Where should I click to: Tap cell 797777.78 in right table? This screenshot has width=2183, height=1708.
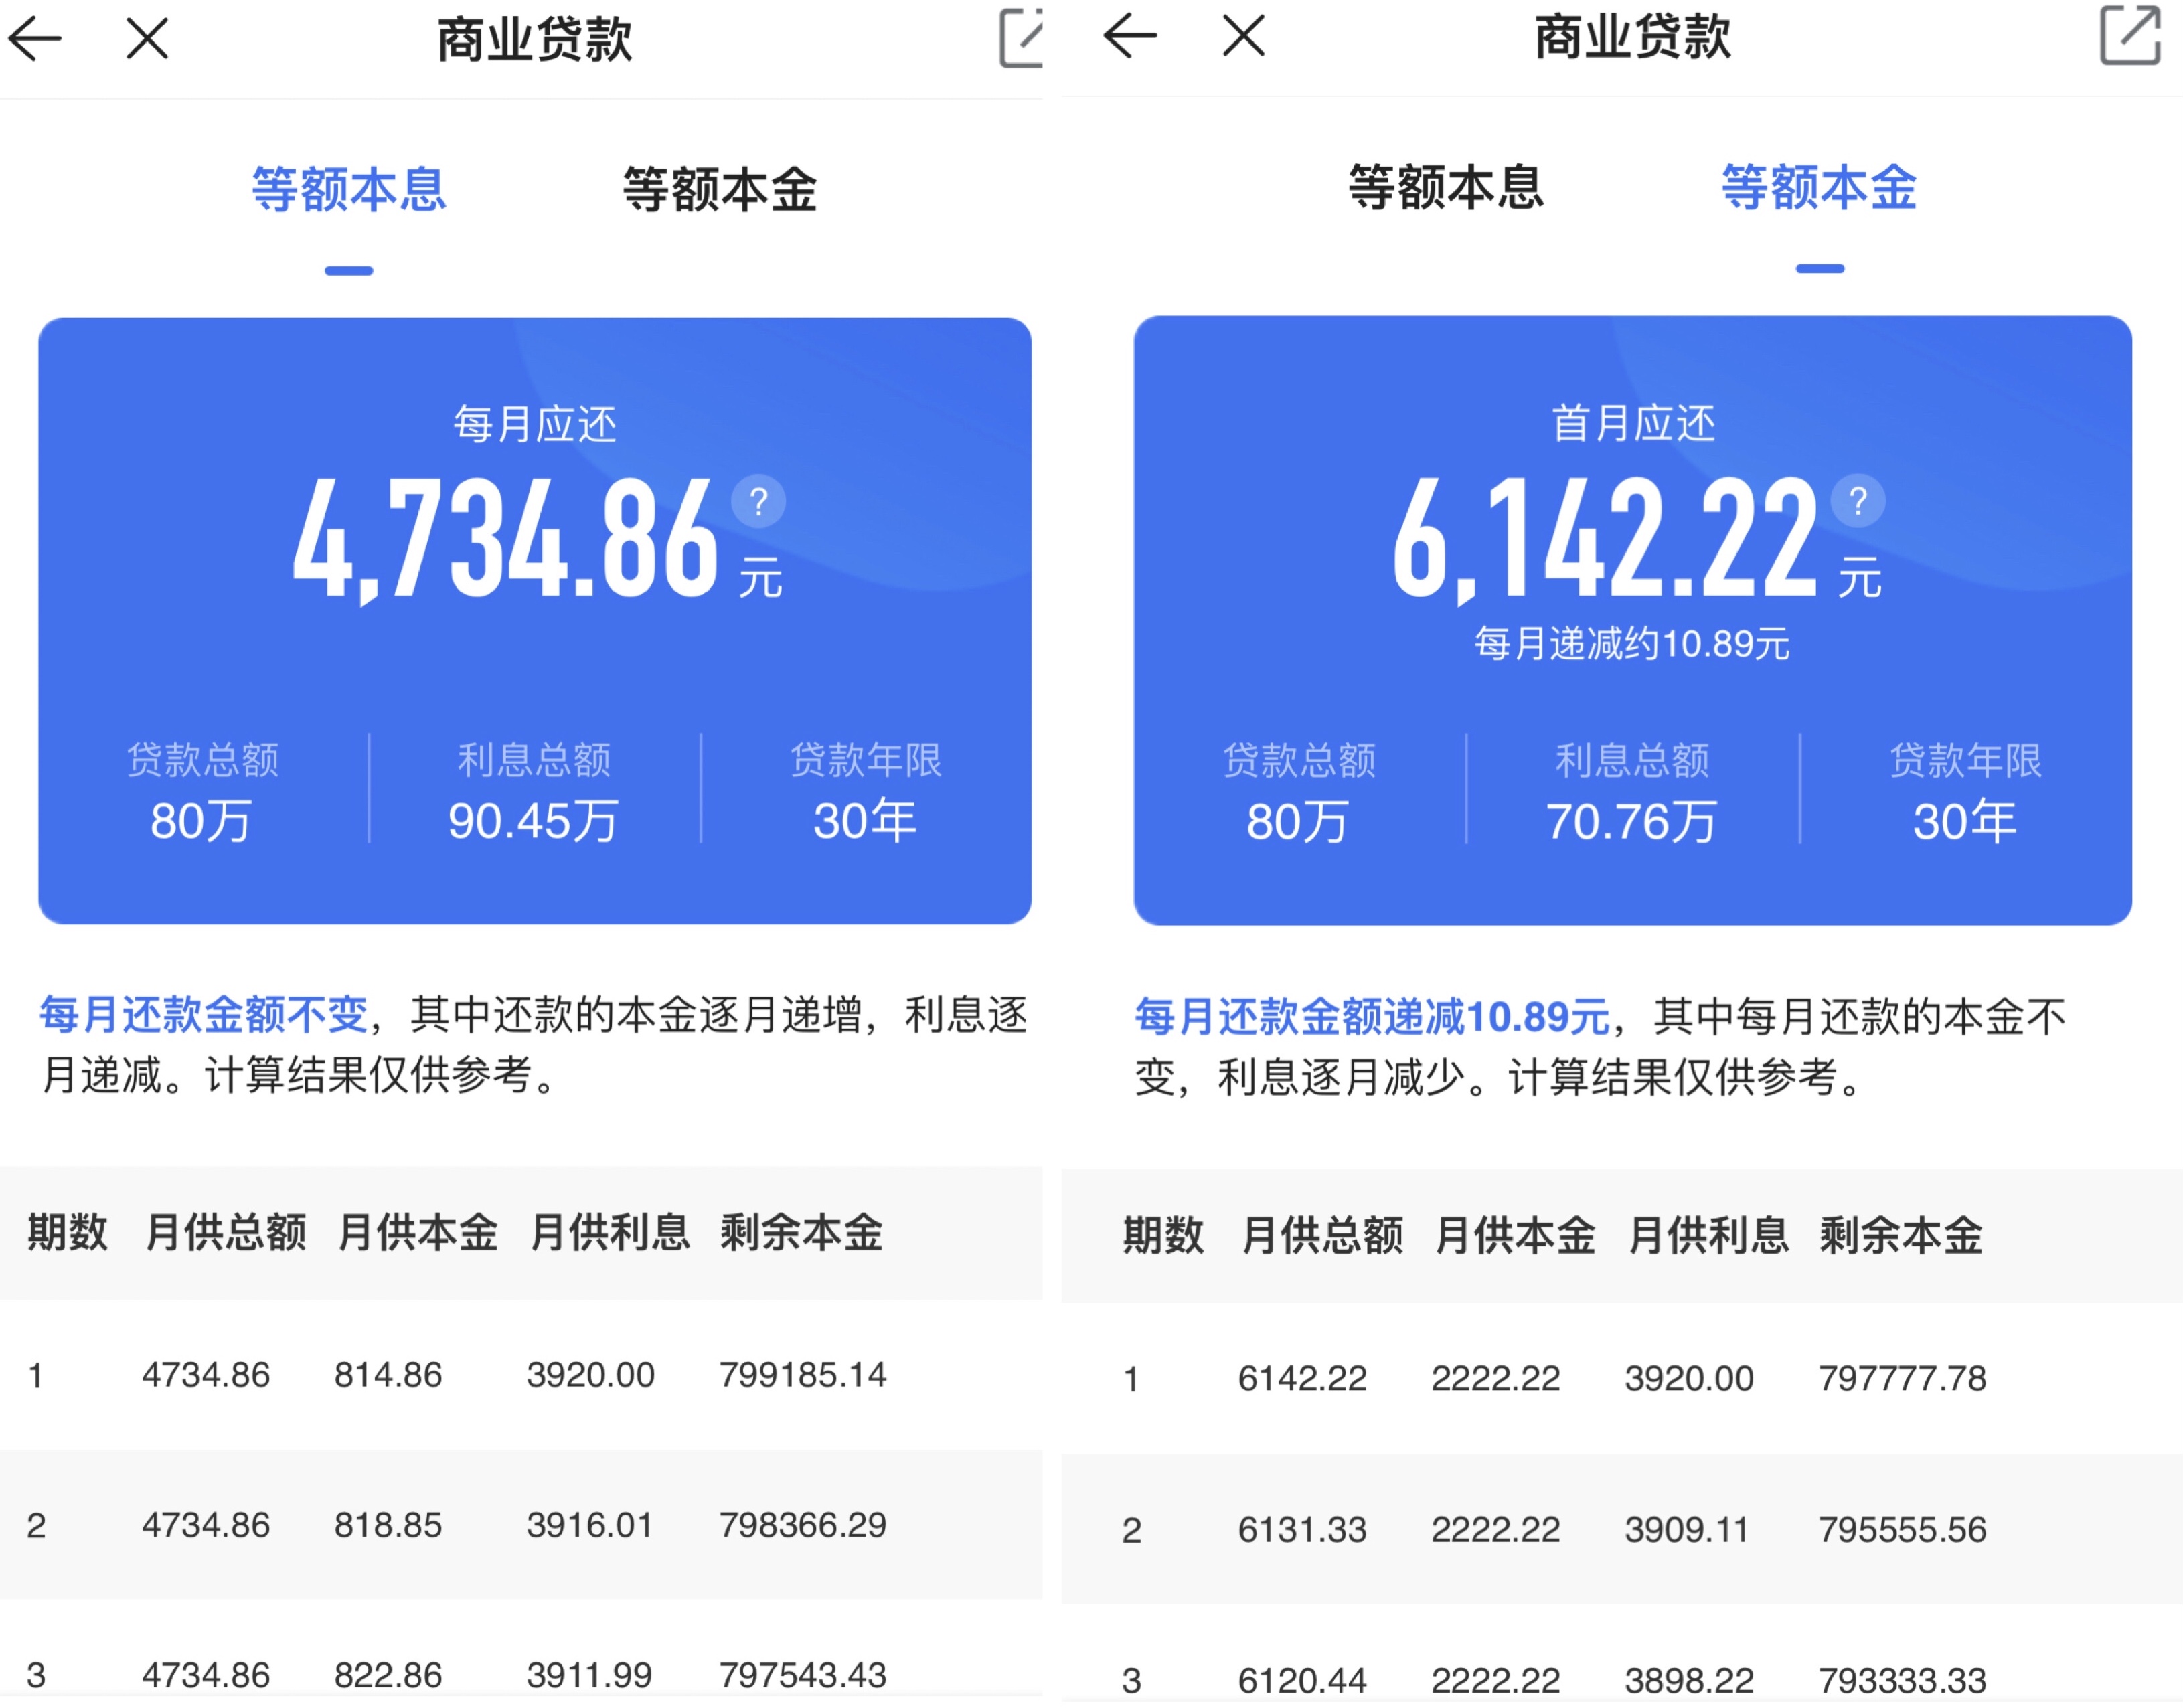[x=1902, y=1380]
